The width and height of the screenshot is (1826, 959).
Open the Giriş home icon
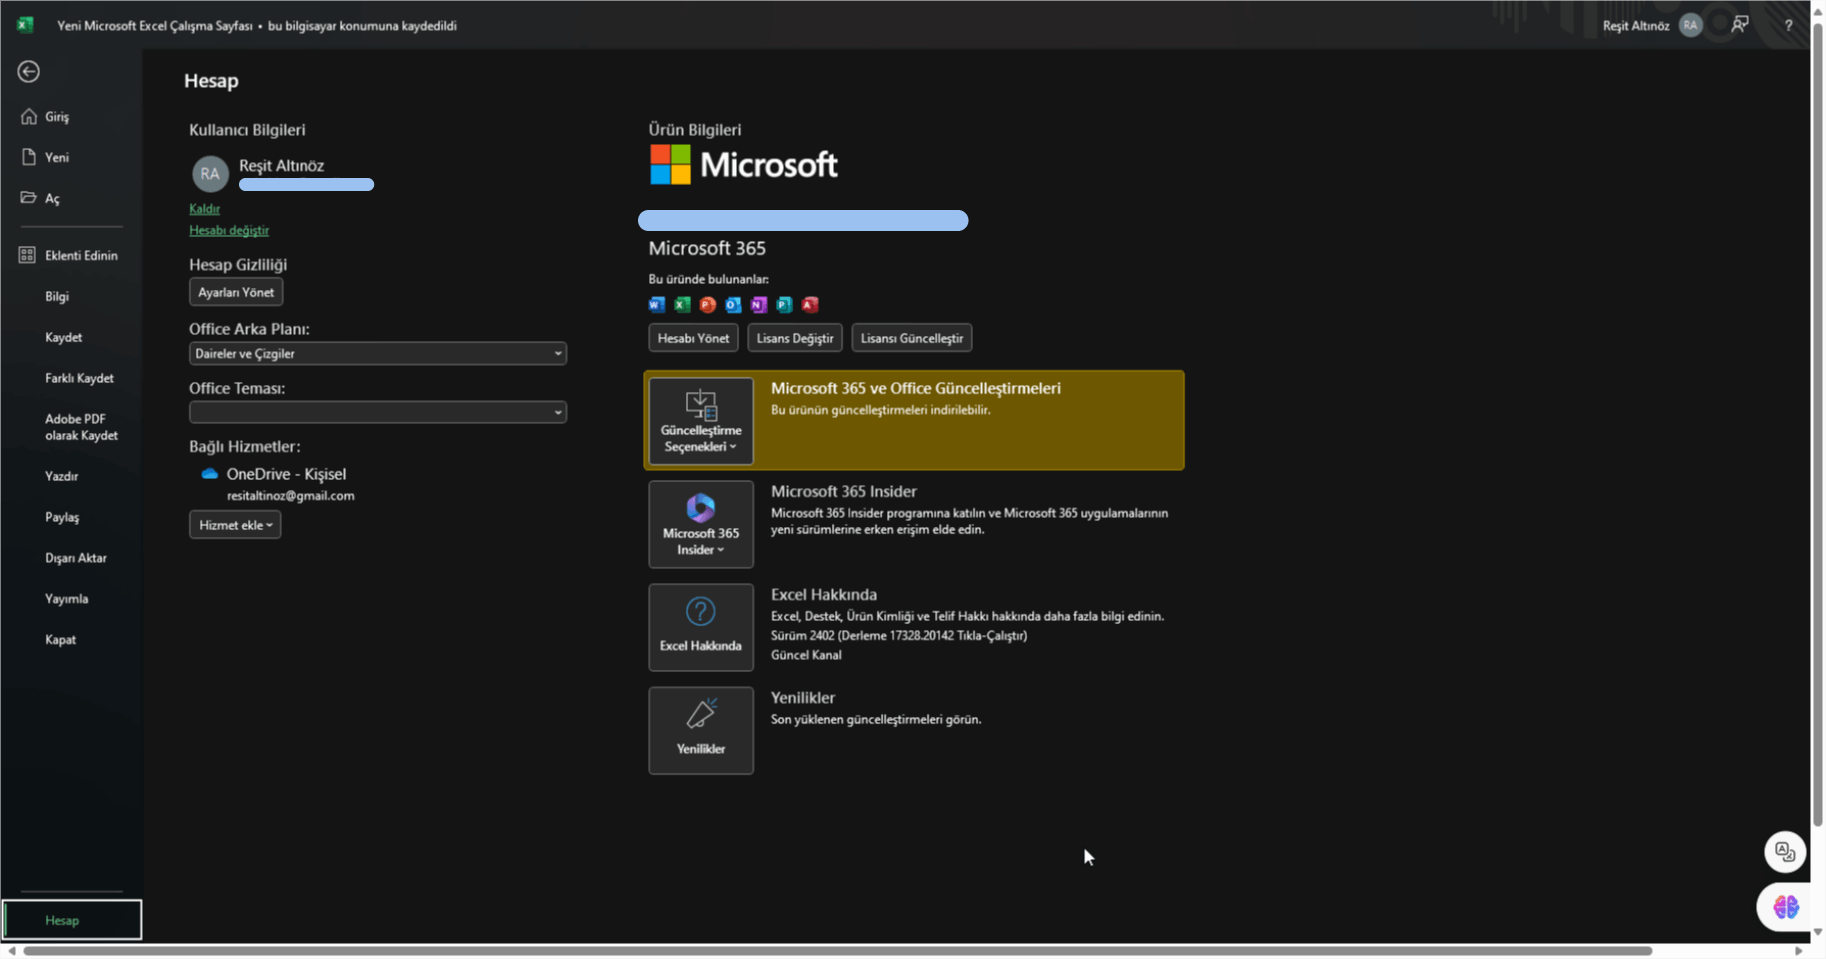28,116
